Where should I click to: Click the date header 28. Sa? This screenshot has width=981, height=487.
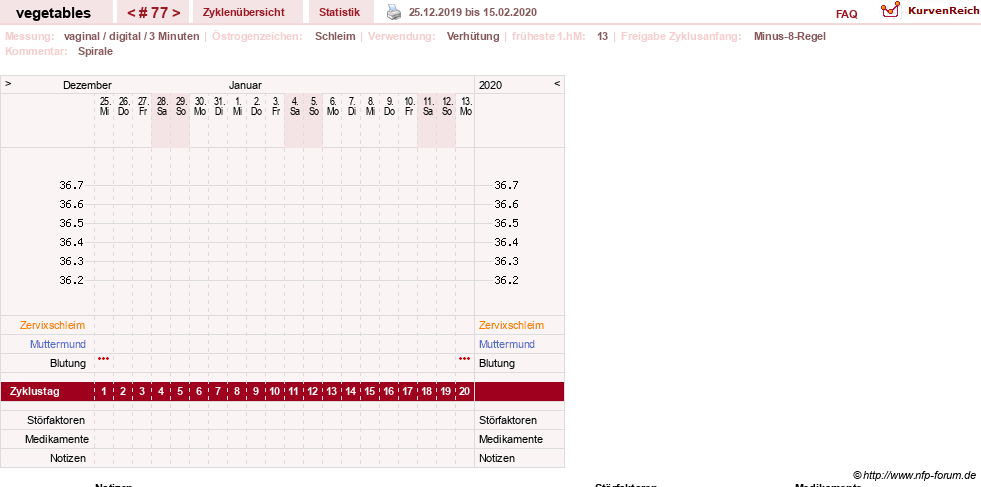pyautogui.click(x=161, y=106)
